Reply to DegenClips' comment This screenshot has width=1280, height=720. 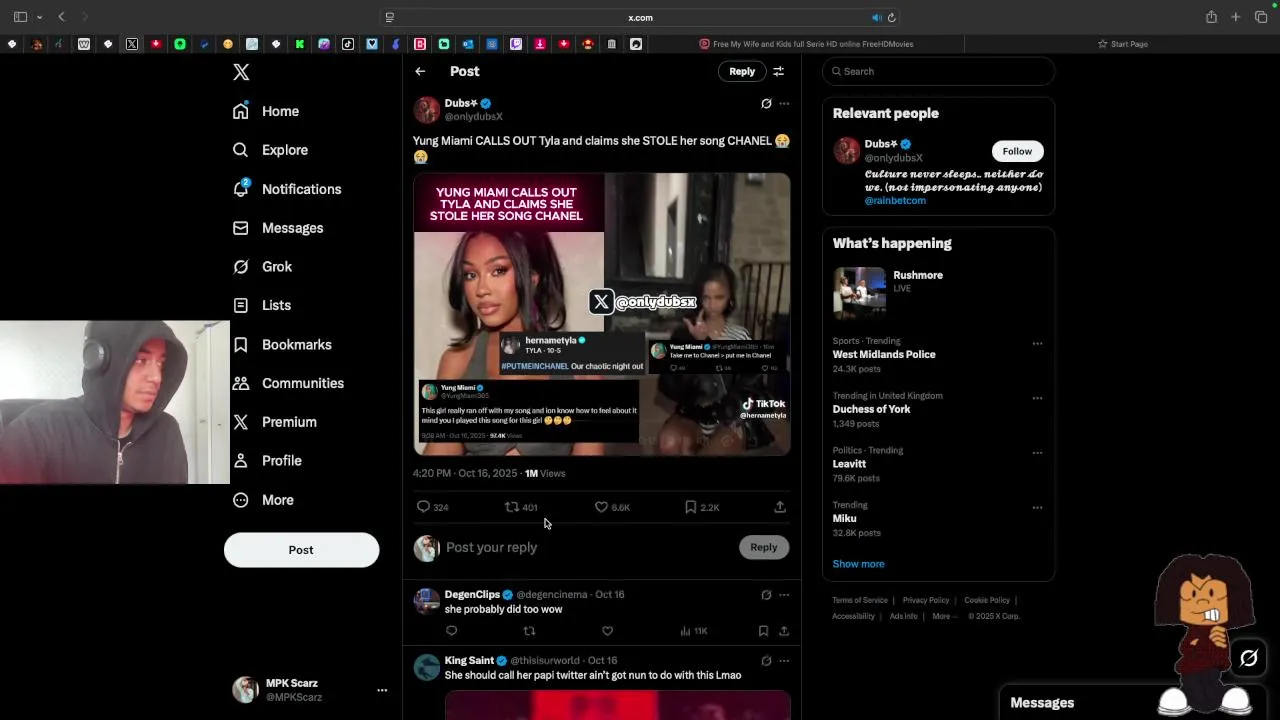(451, 631)
